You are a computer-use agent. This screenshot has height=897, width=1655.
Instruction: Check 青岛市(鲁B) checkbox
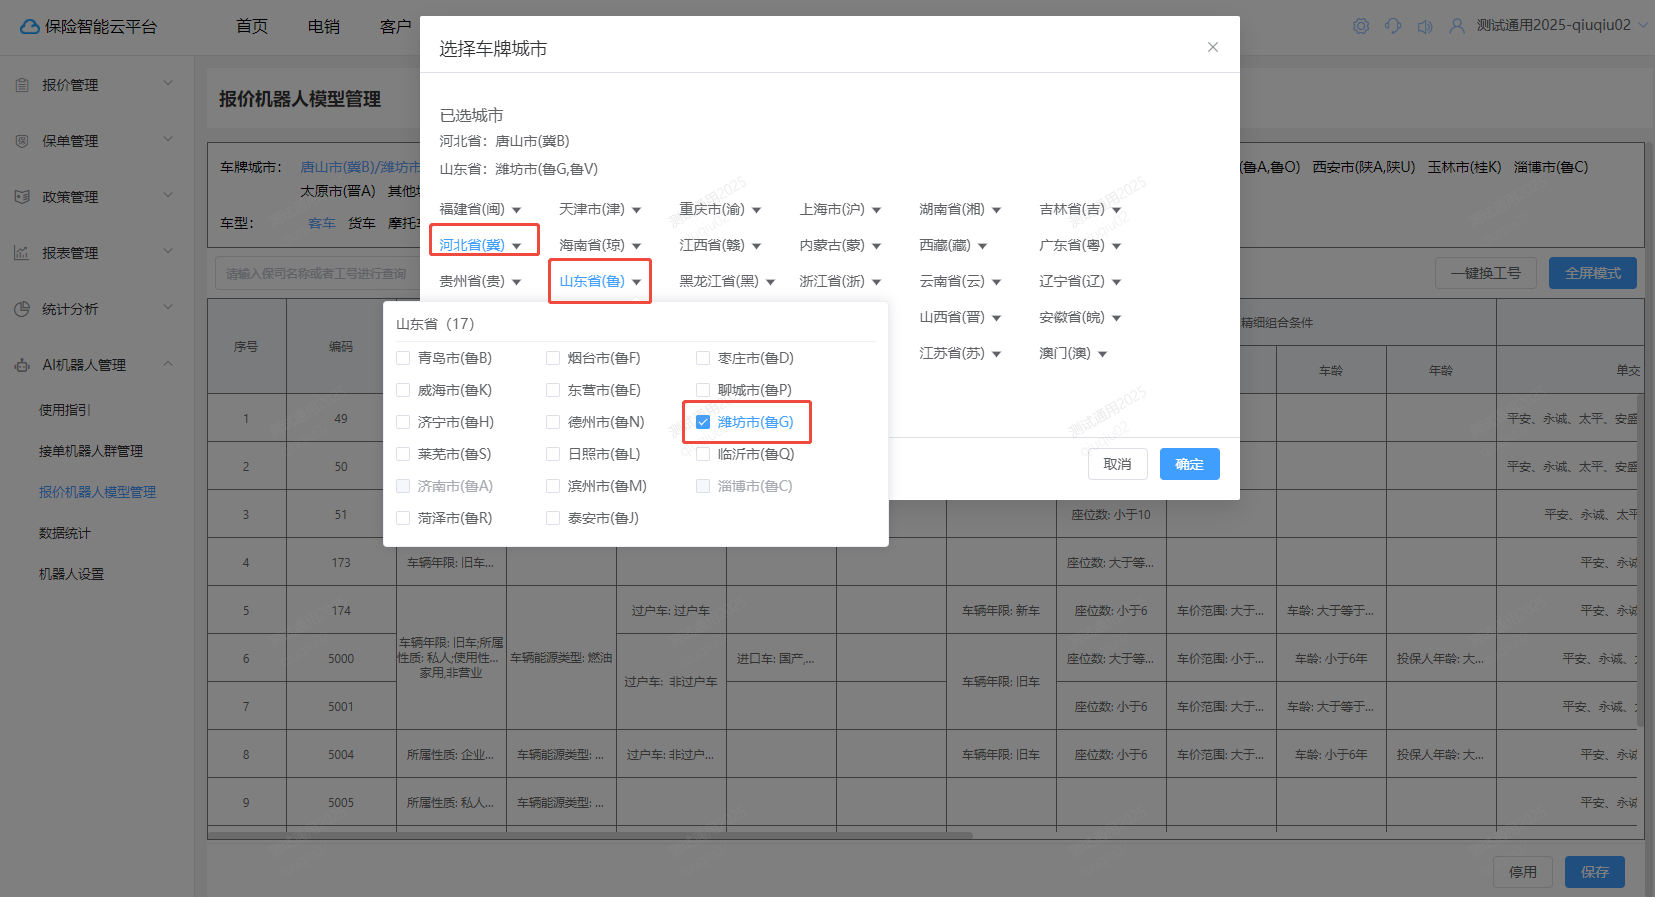point(403,358)
